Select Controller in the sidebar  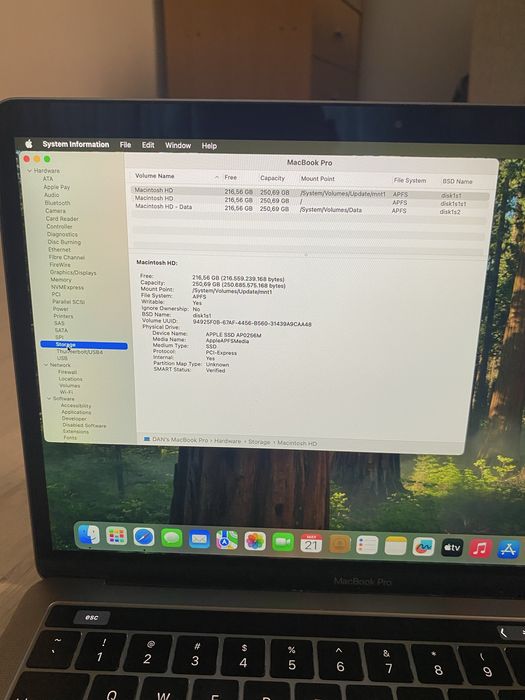pos(59,226)
